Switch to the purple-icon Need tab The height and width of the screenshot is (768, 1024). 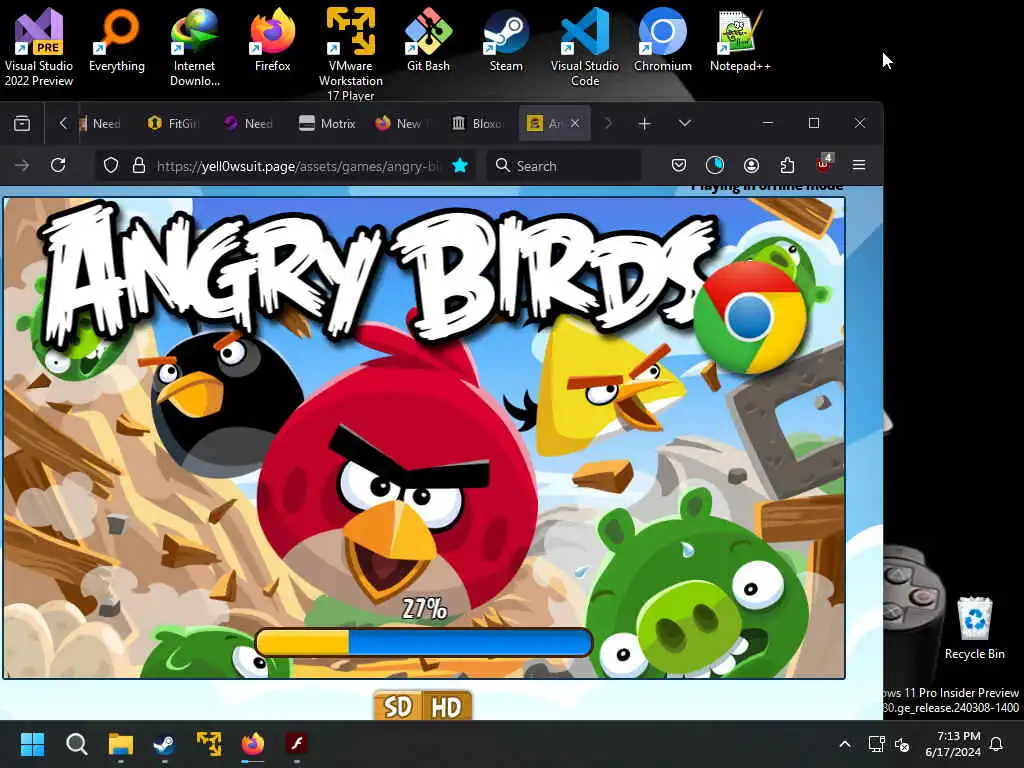click(x=248, y=123)
